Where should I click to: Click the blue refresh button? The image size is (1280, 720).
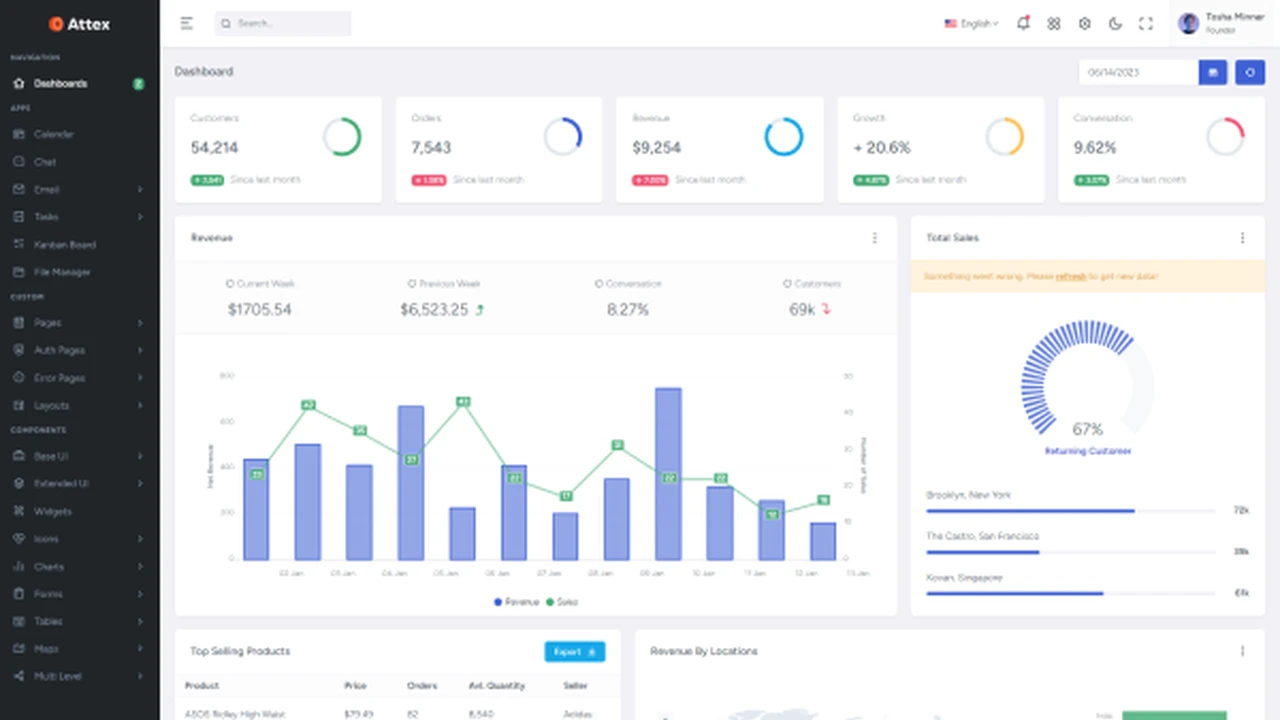coord(1250,72)
